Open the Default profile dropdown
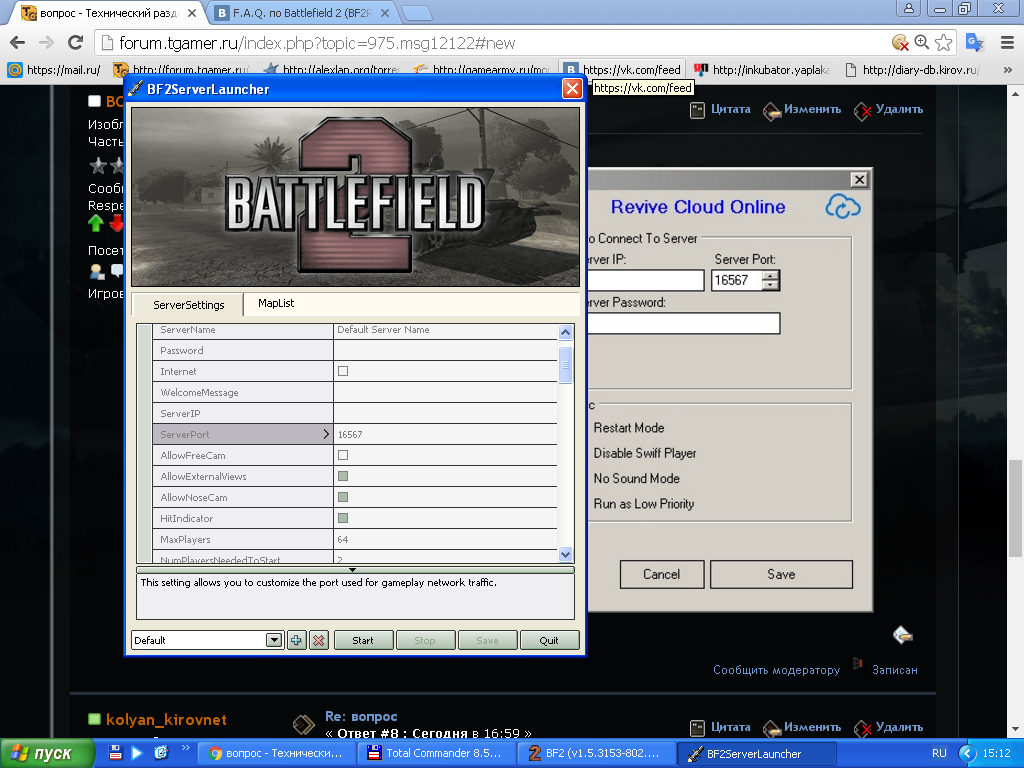This screenshot has width=1024, height=768. pyautogui.click(x=273, y=640)
